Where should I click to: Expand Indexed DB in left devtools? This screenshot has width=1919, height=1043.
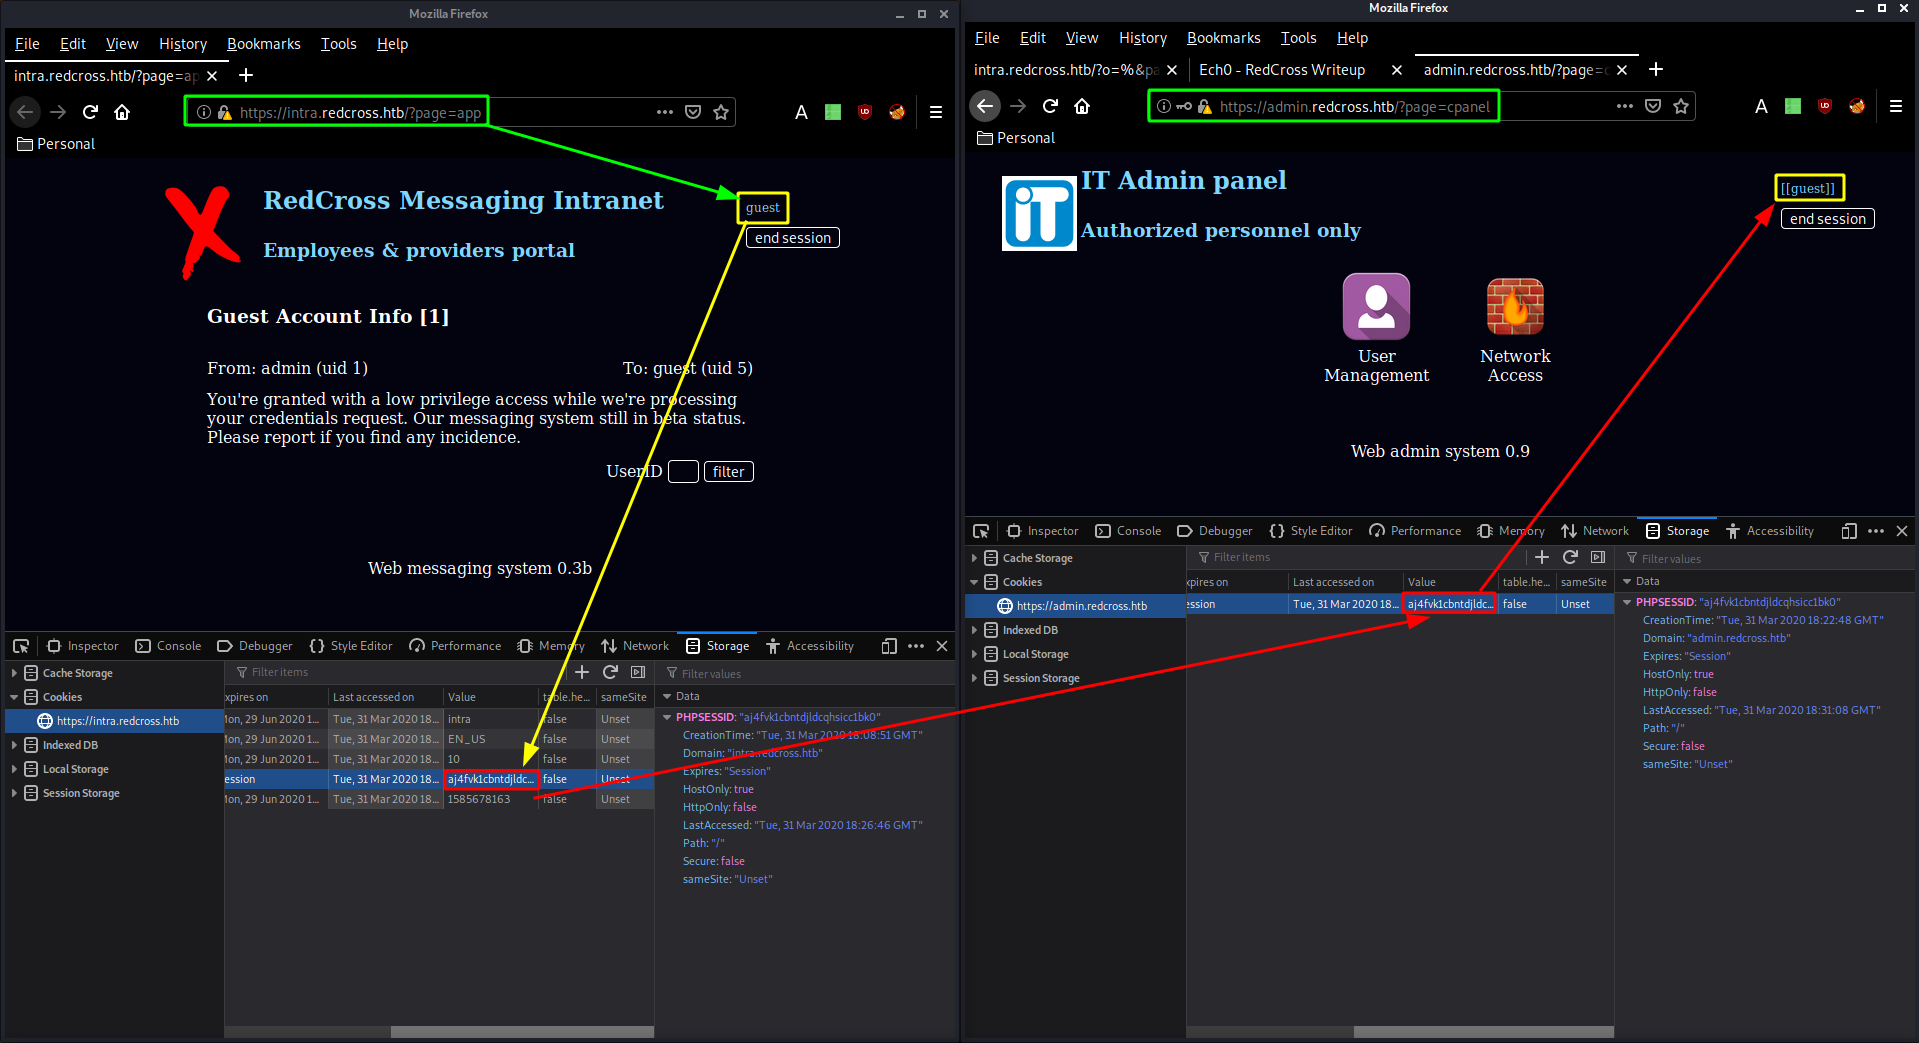(15, 745)
